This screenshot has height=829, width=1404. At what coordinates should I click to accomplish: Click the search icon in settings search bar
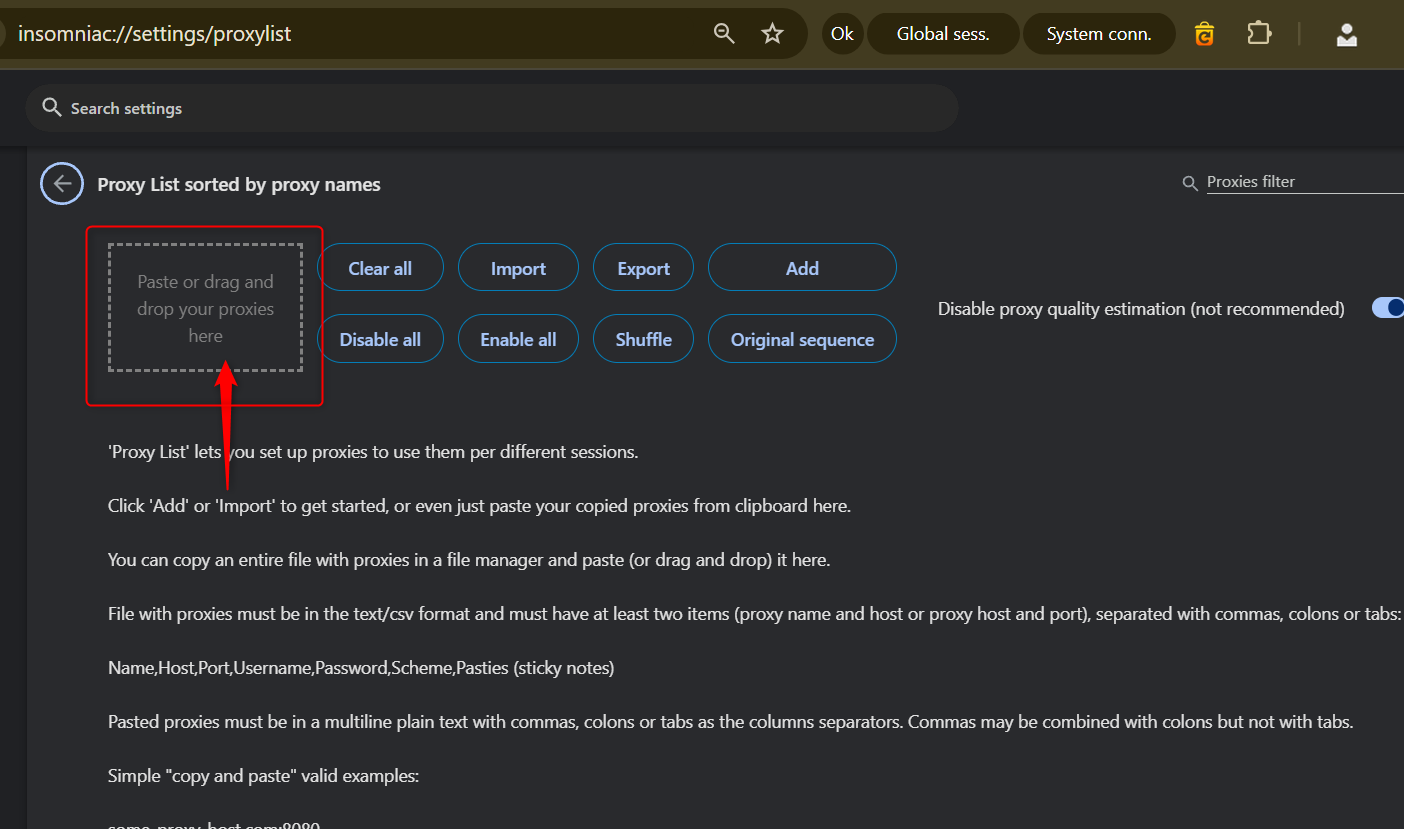(50, 108)
